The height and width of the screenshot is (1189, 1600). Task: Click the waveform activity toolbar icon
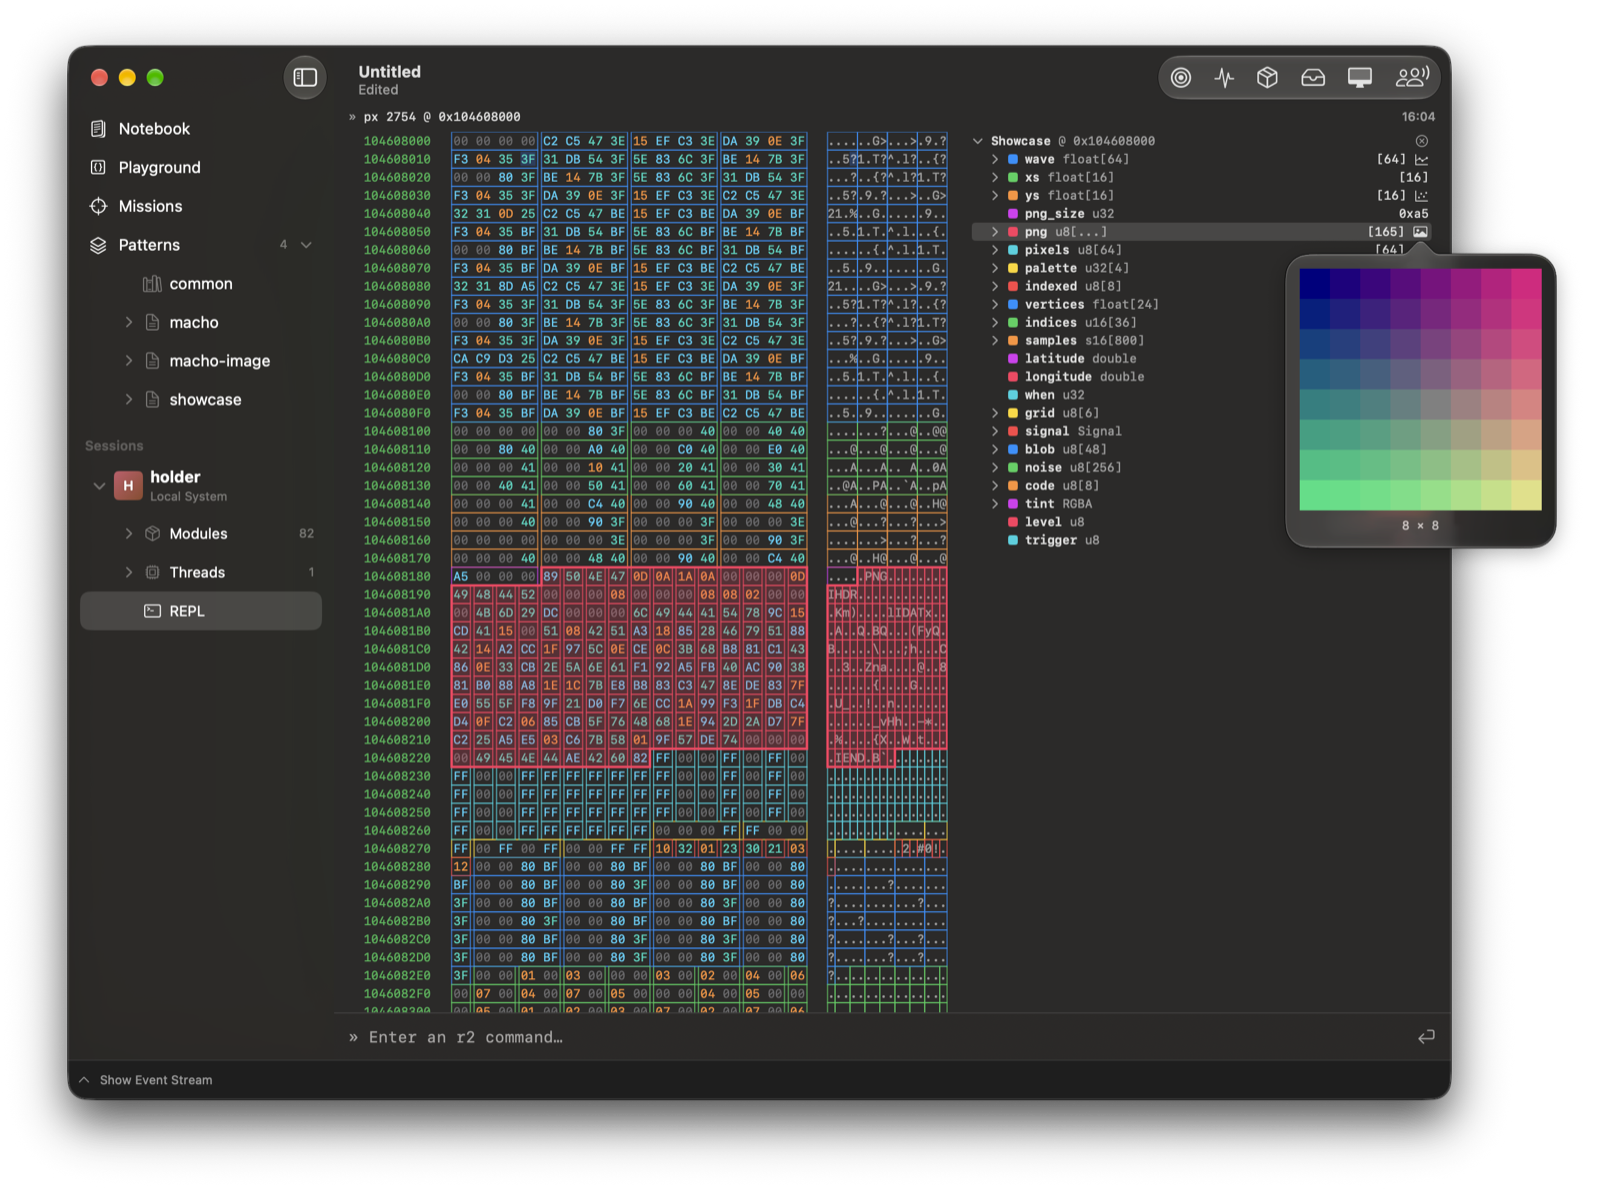(x=1224, y=78)
